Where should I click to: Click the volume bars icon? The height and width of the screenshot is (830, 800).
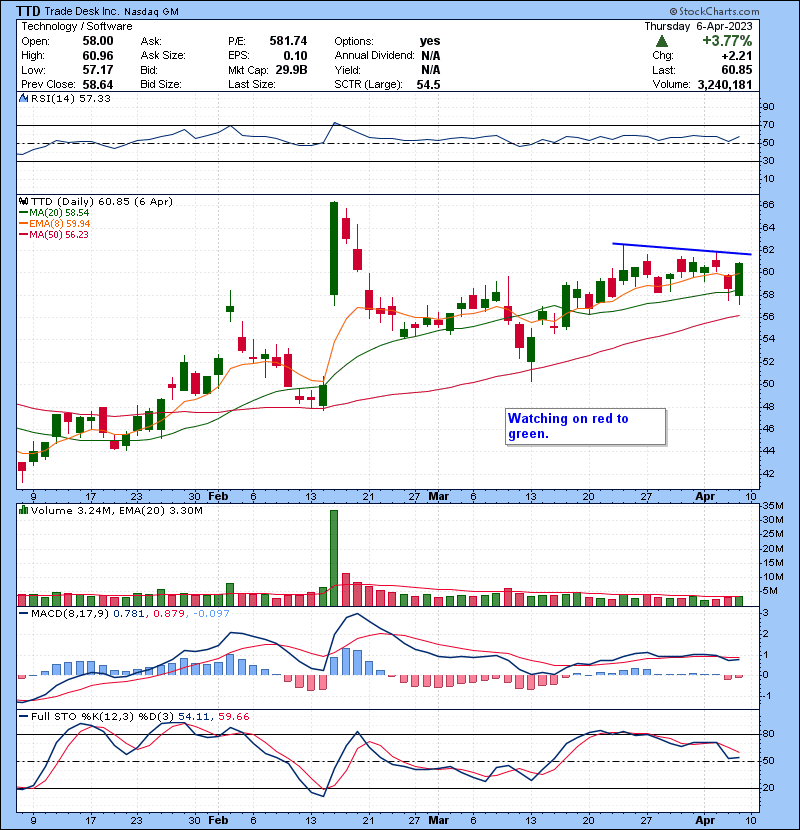tap(23, 510)
